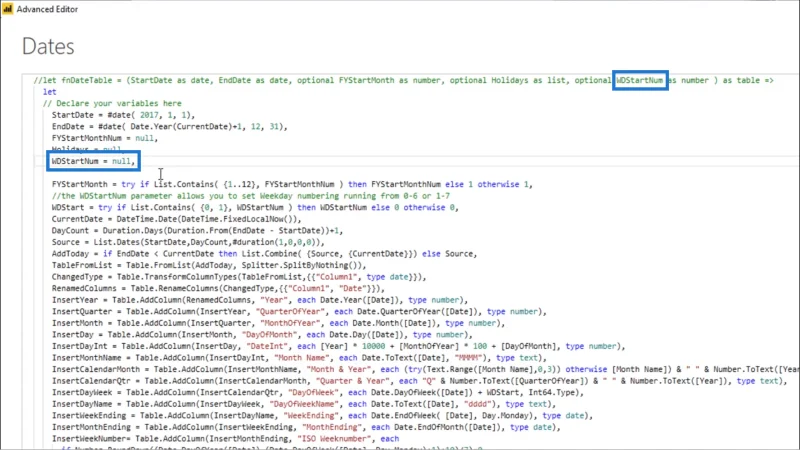The height and width of the screenshot is (450, 800).
Task: Click the InsertDayInt DateInt line
Action: point(338,346)
